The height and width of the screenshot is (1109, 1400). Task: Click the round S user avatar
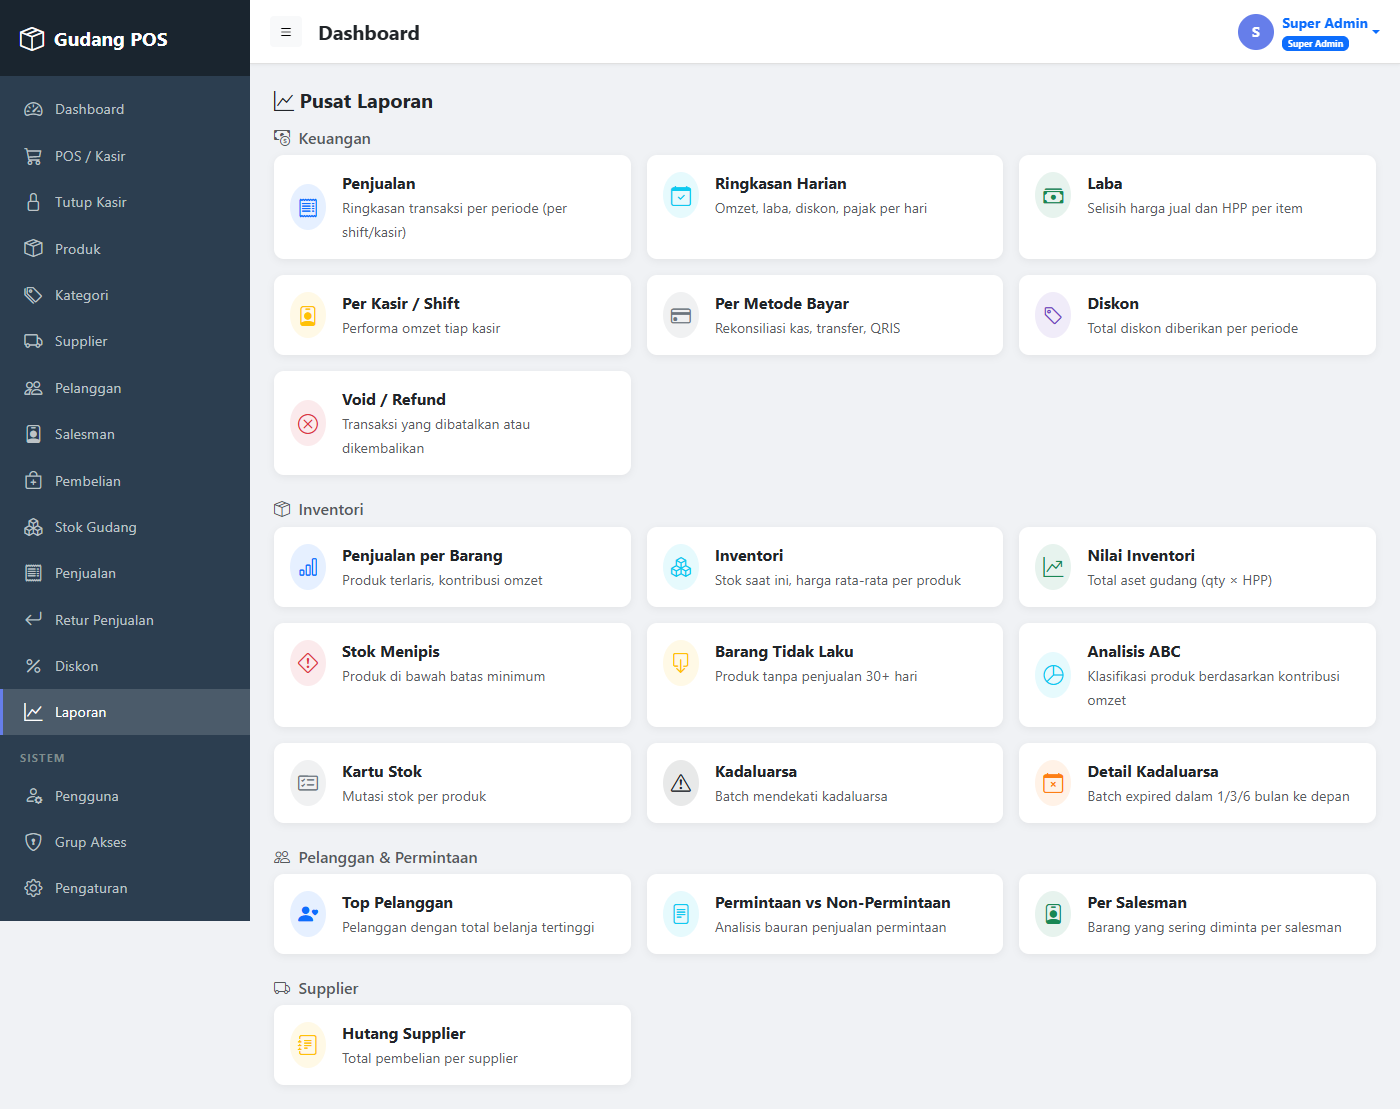click(x=1256, y=32)
